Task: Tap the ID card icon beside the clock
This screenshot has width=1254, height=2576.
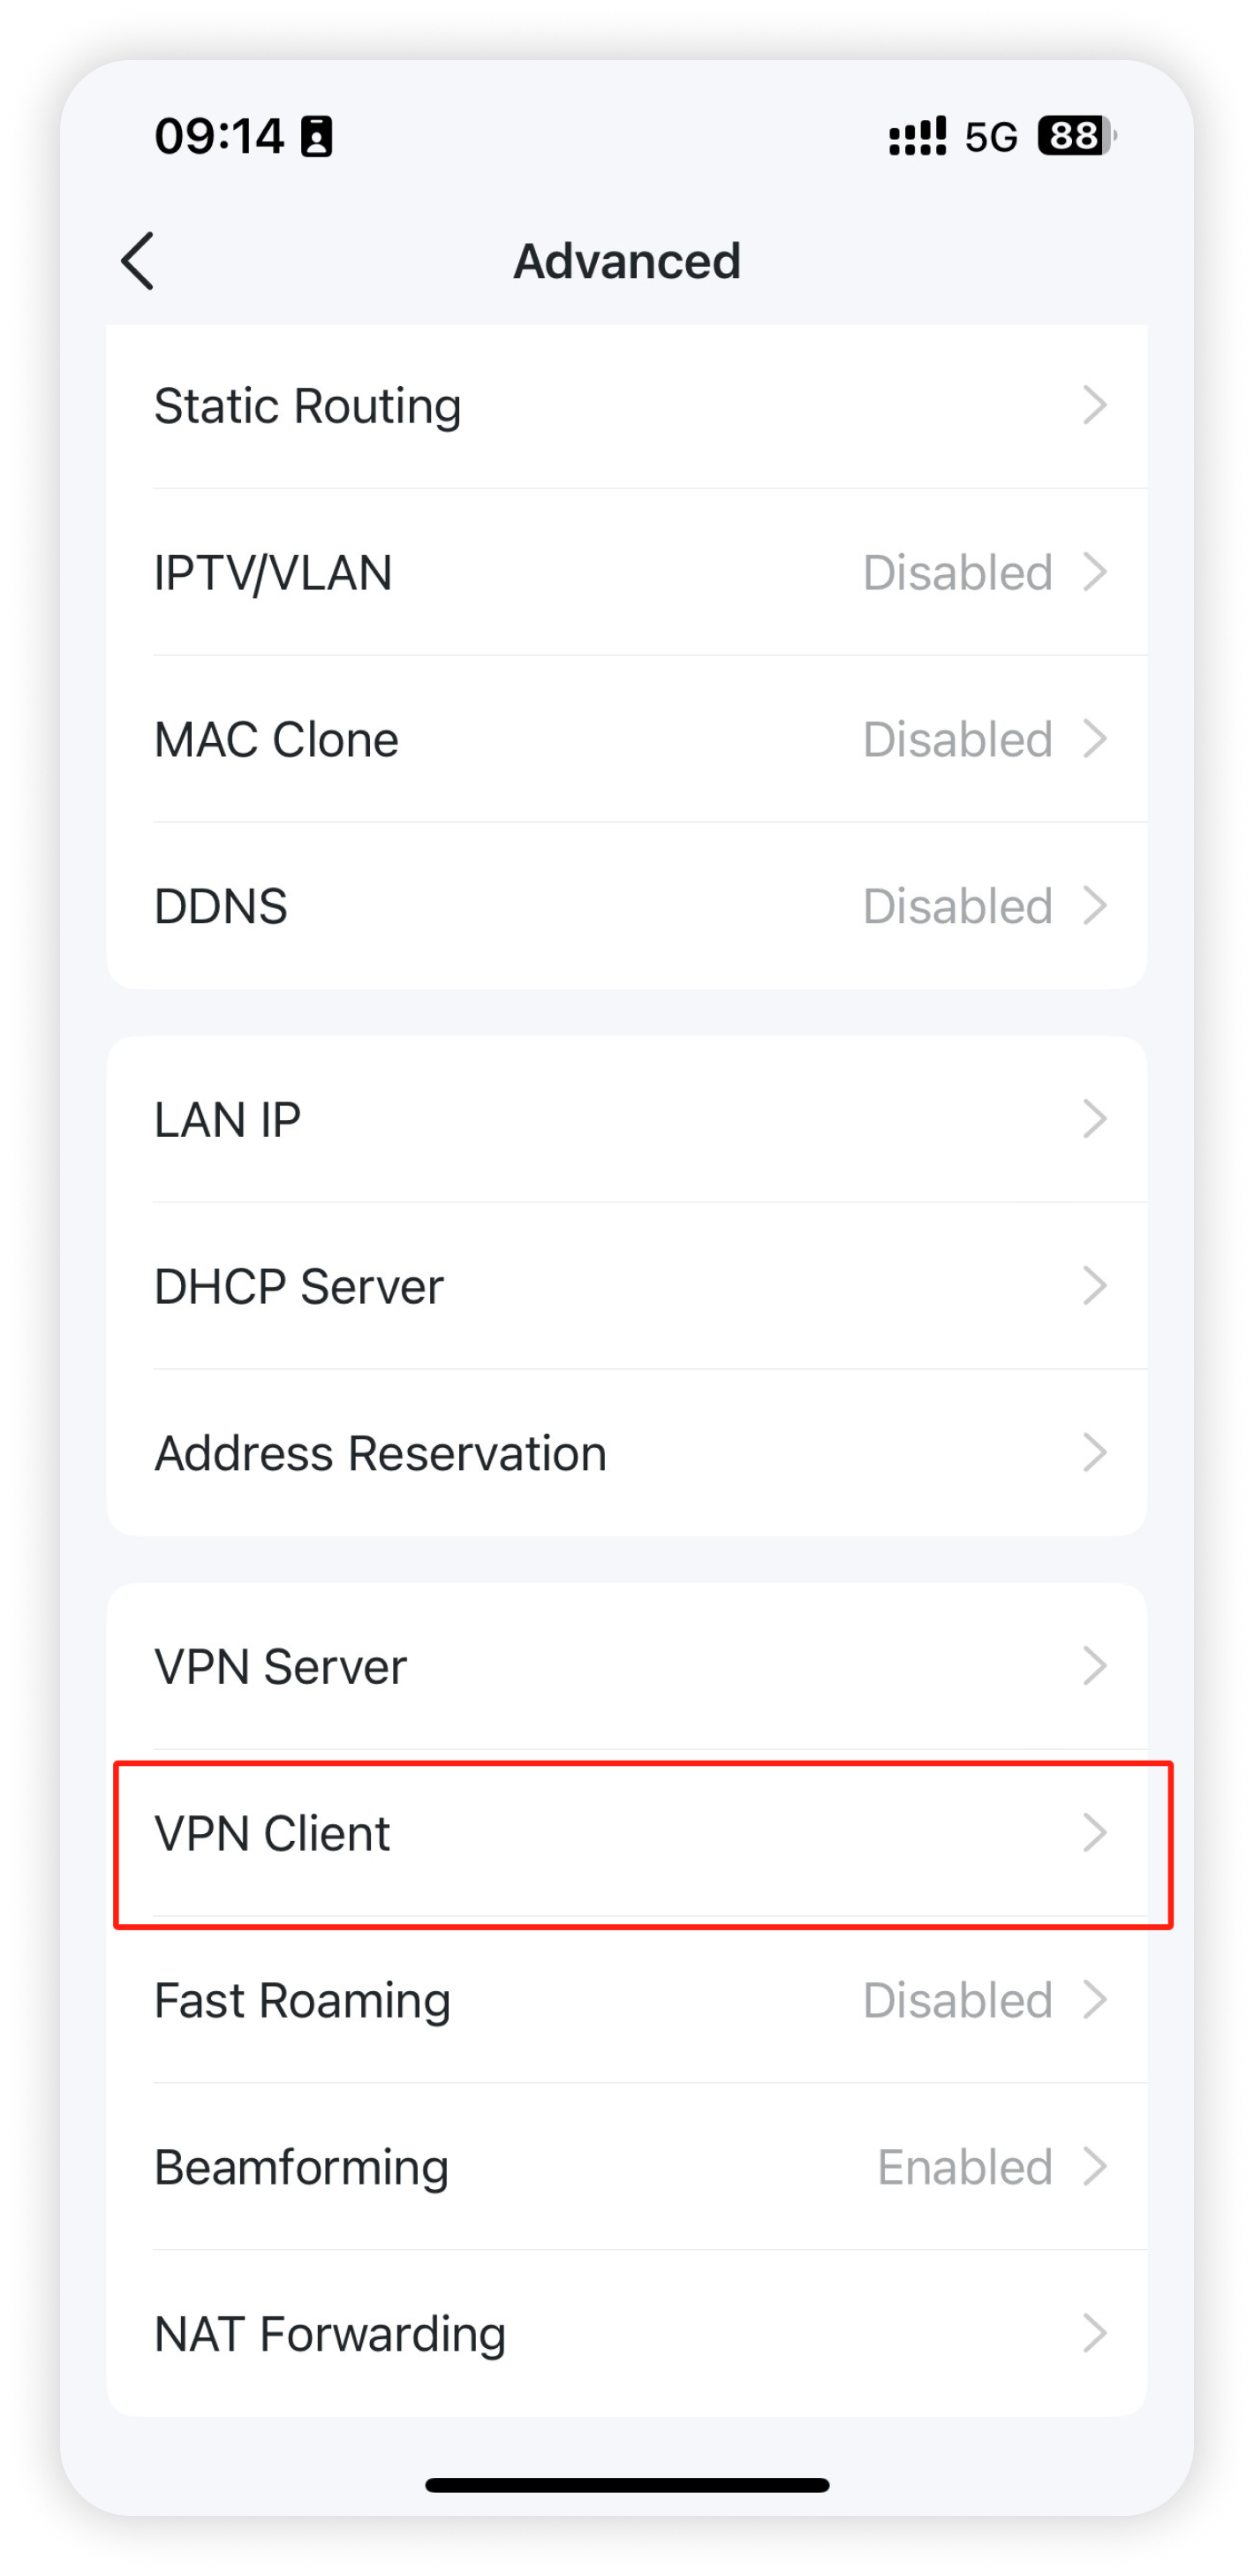Action: tap(317, 137)
